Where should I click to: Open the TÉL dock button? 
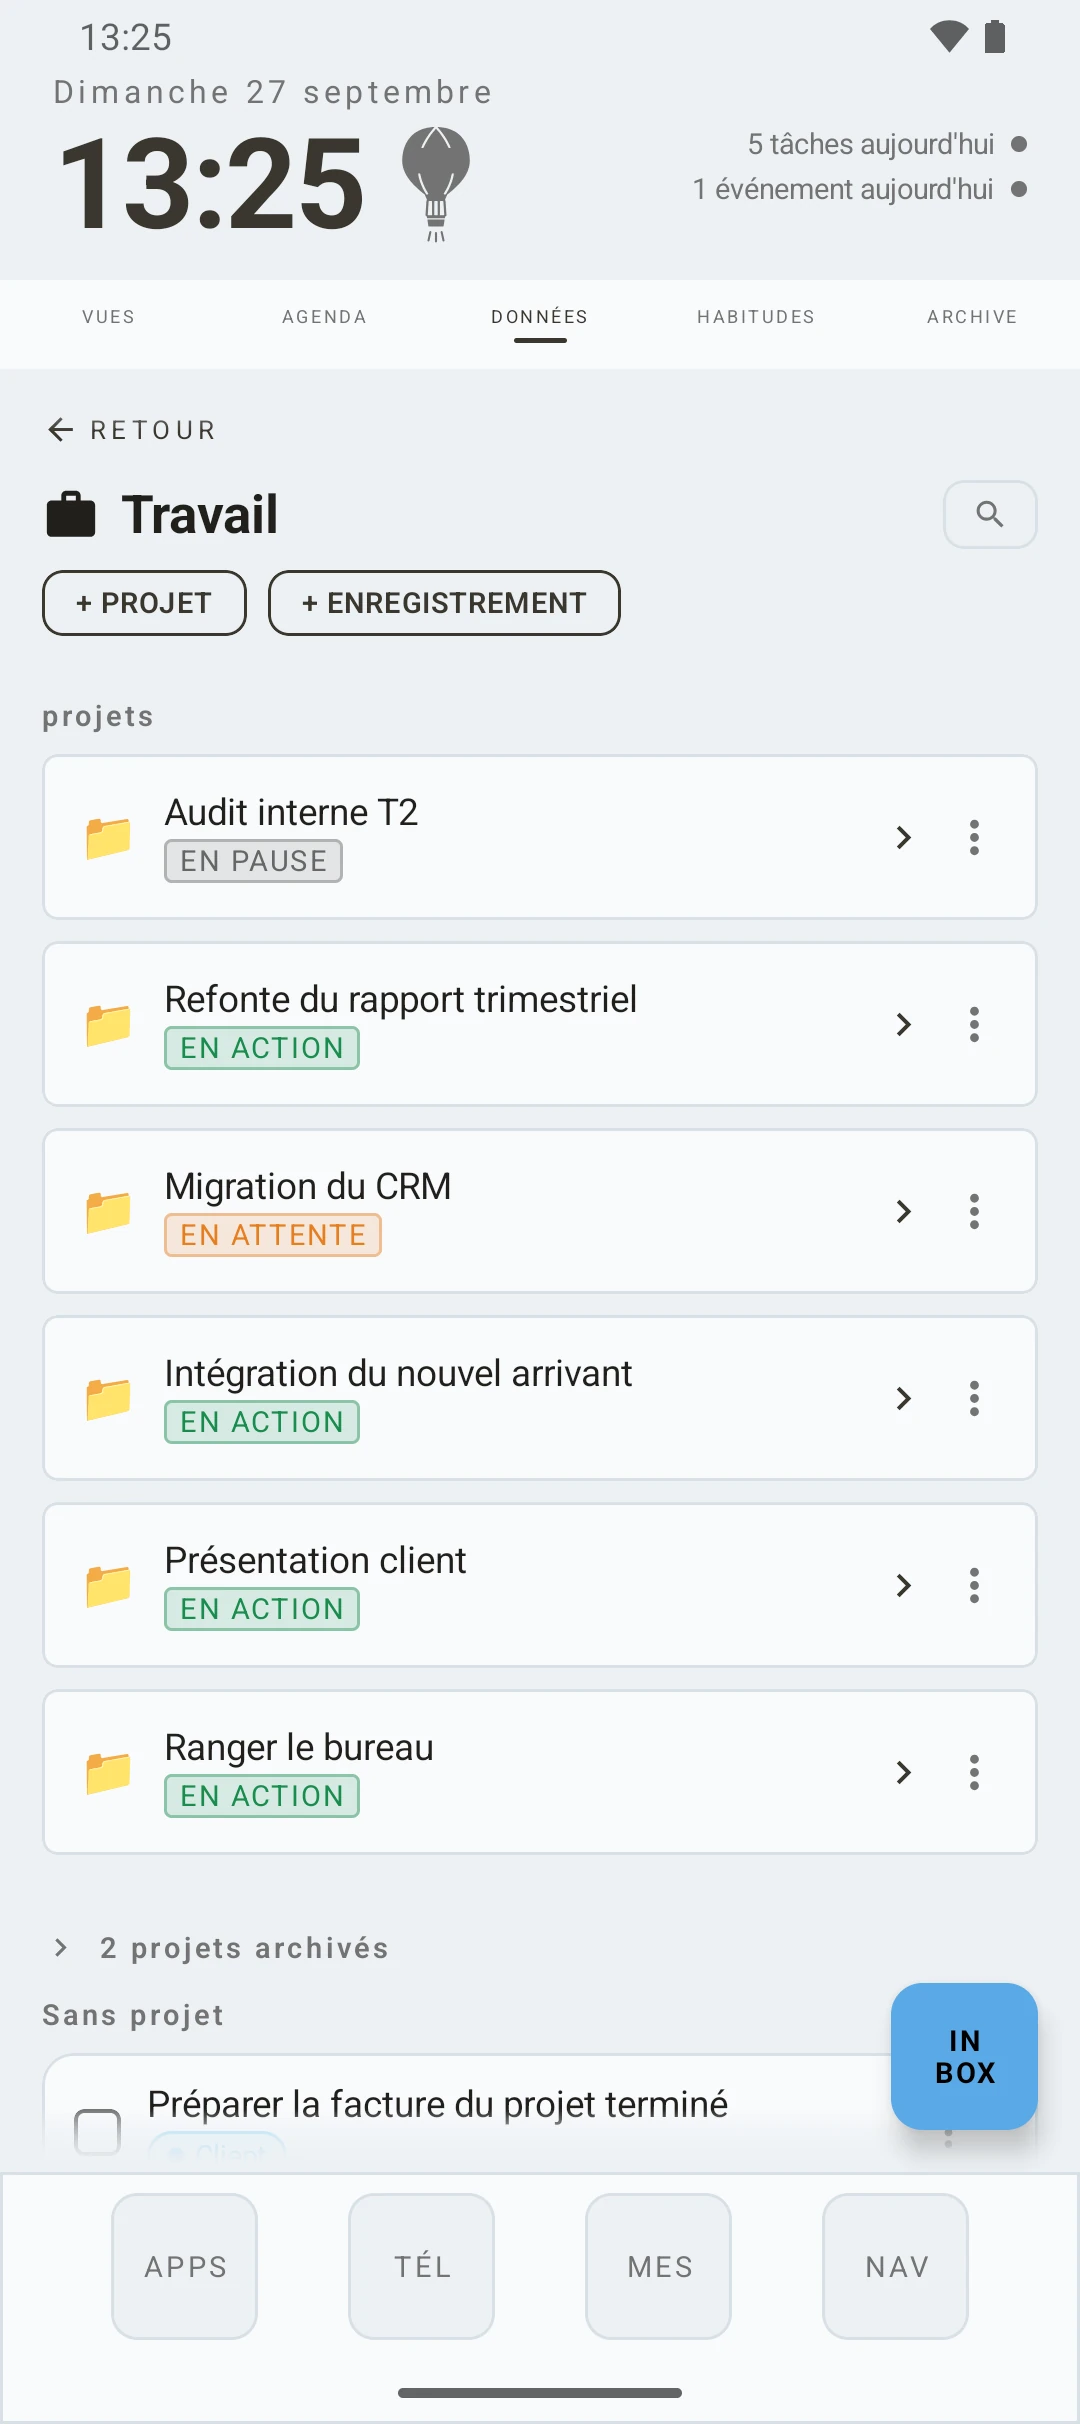(x=422, y=2266)
